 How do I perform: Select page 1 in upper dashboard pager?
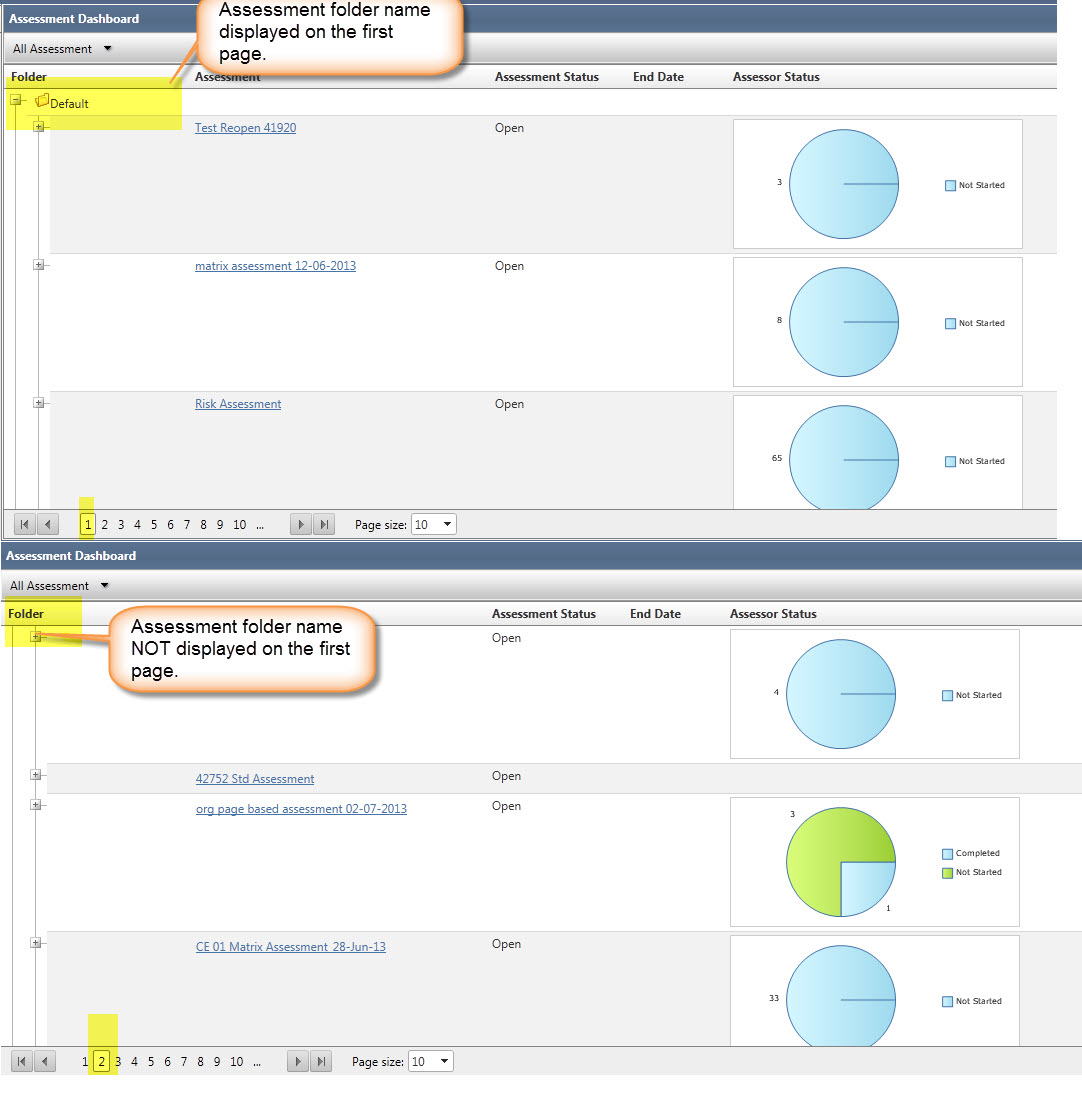pos(87,524)
